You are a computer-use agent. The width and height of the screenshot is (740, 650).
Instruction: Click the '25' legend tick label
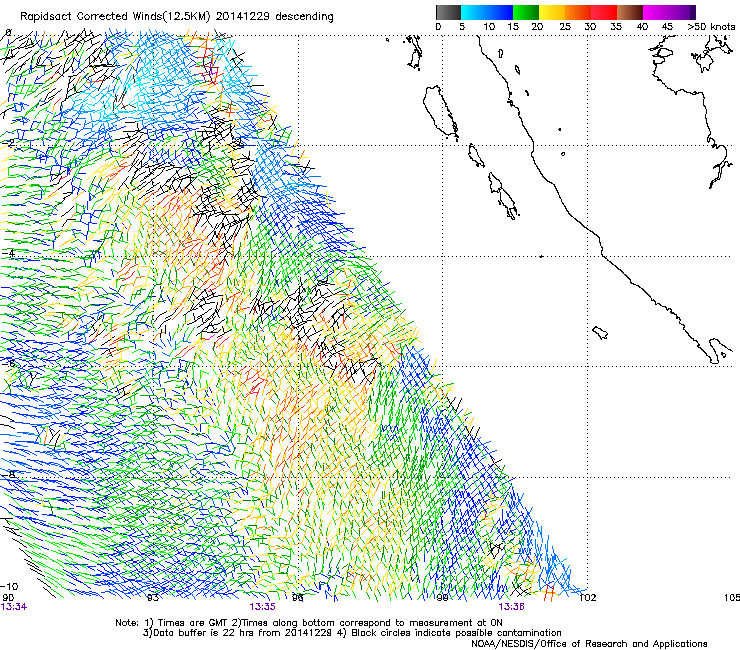tap(565, 27)
